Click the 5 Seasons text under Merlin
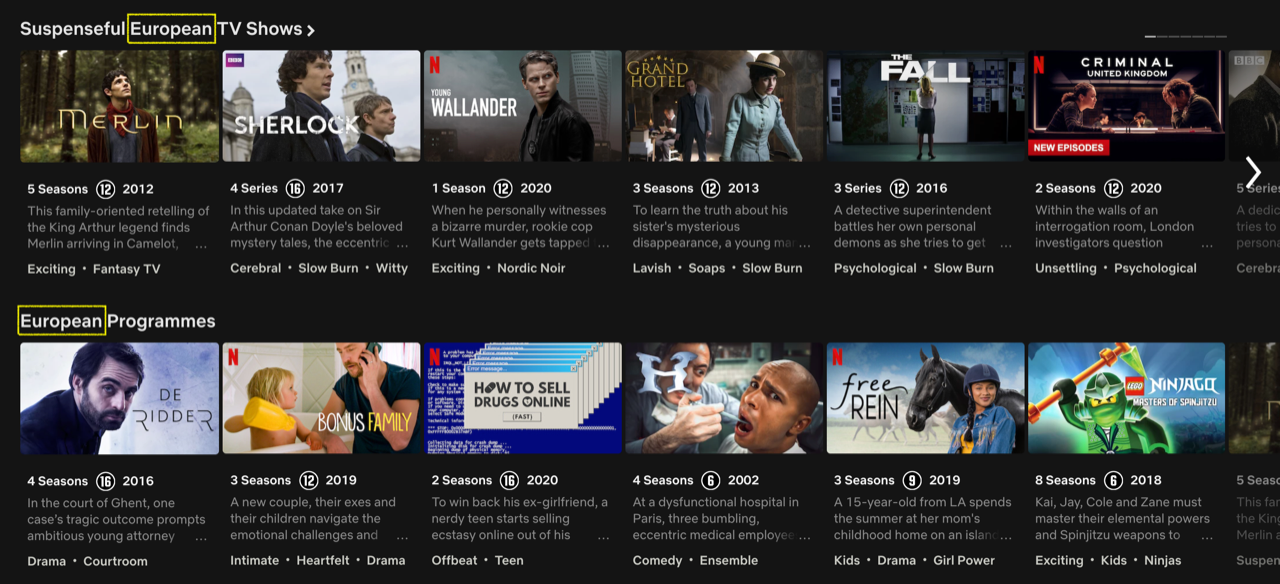This screenshot has height=584, width=1280. tap(58, 189)
